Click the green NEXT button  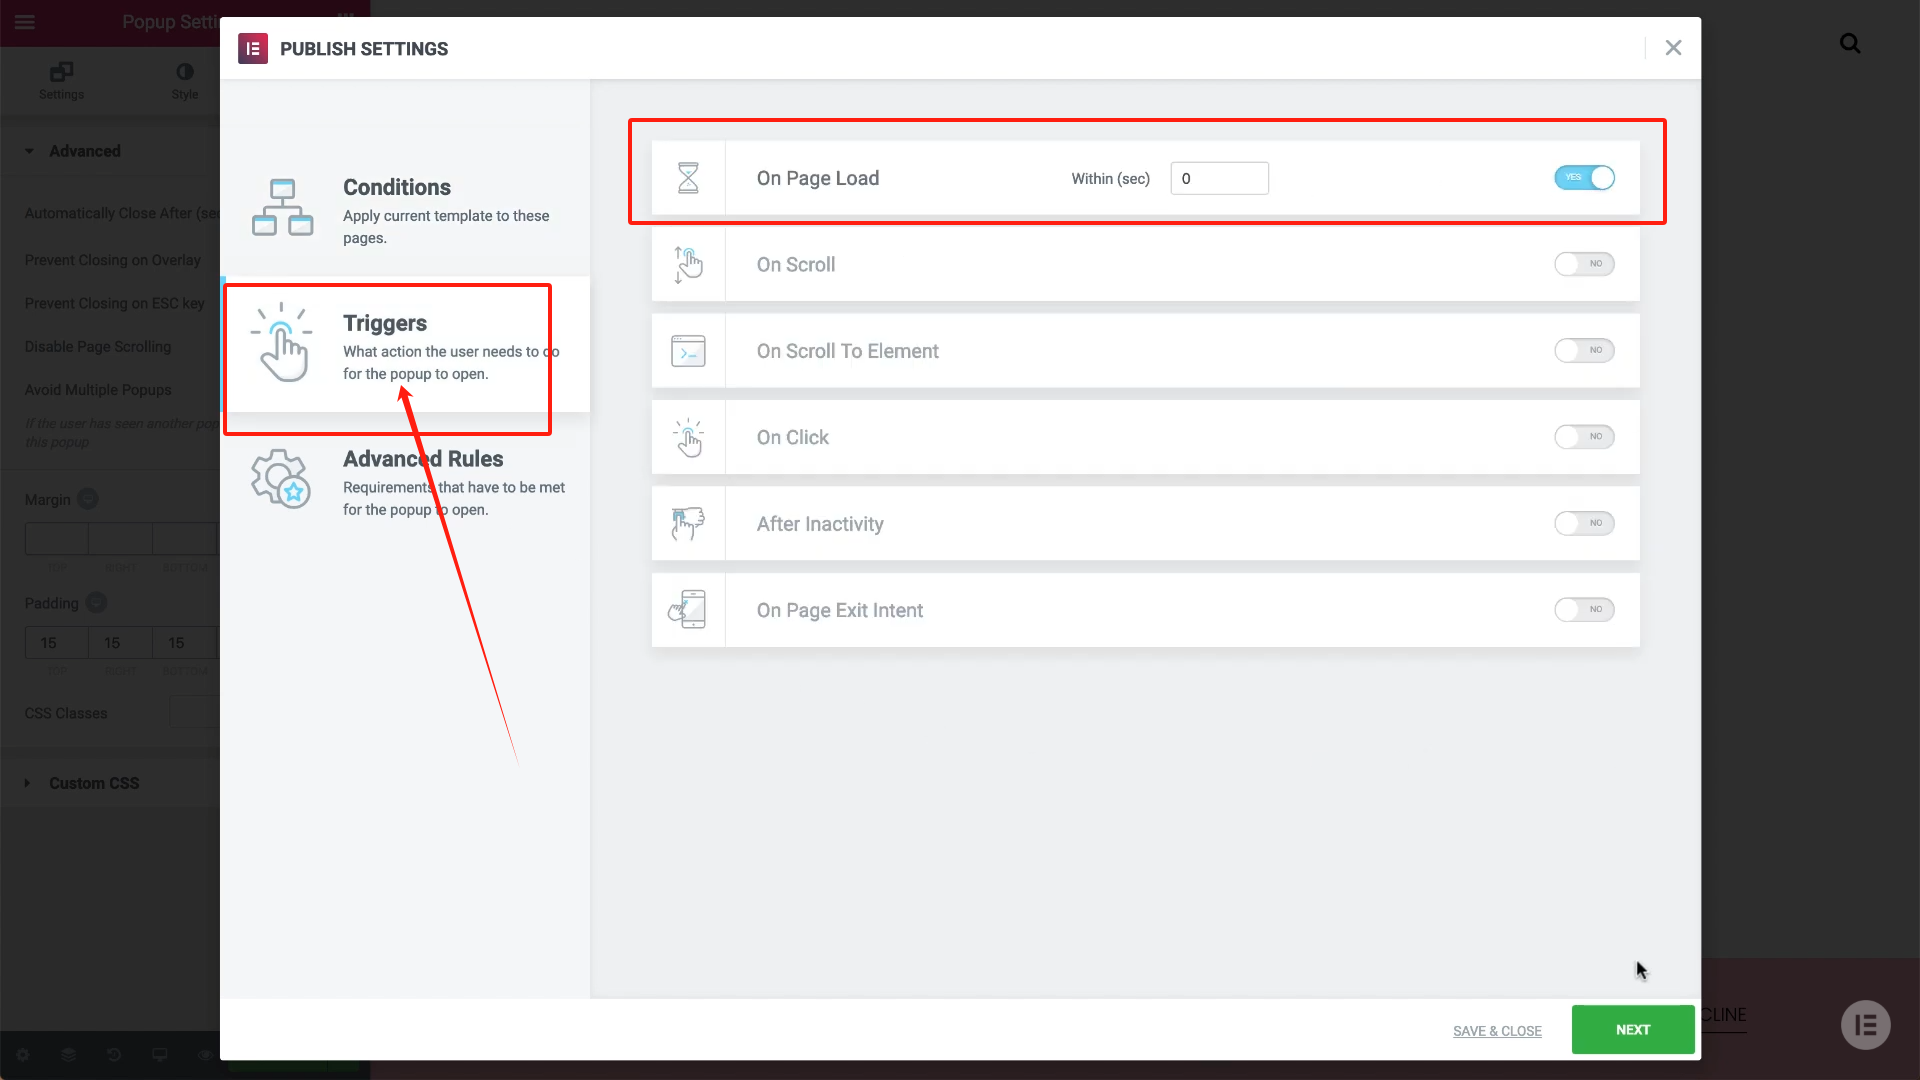(x=1632, y=1030)
